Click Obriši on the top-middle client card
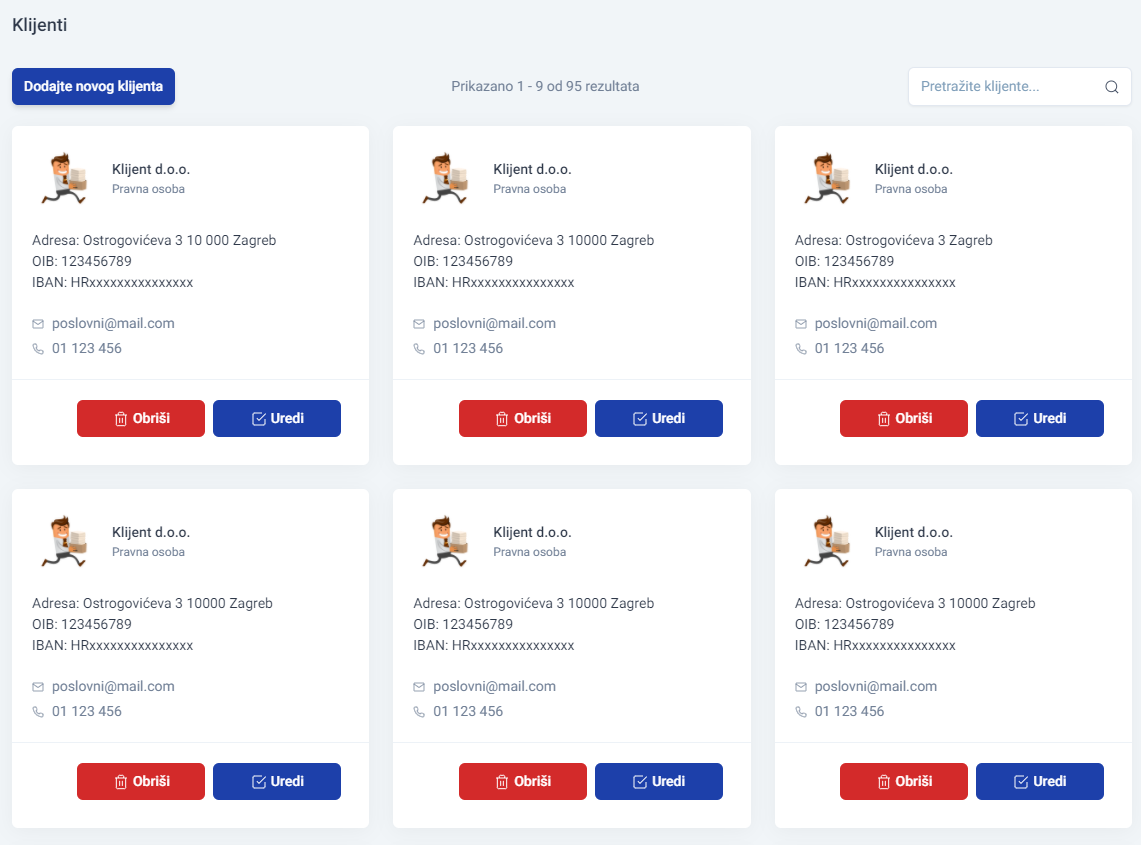Screen dimensions: 1141x845 coord(522,418)
